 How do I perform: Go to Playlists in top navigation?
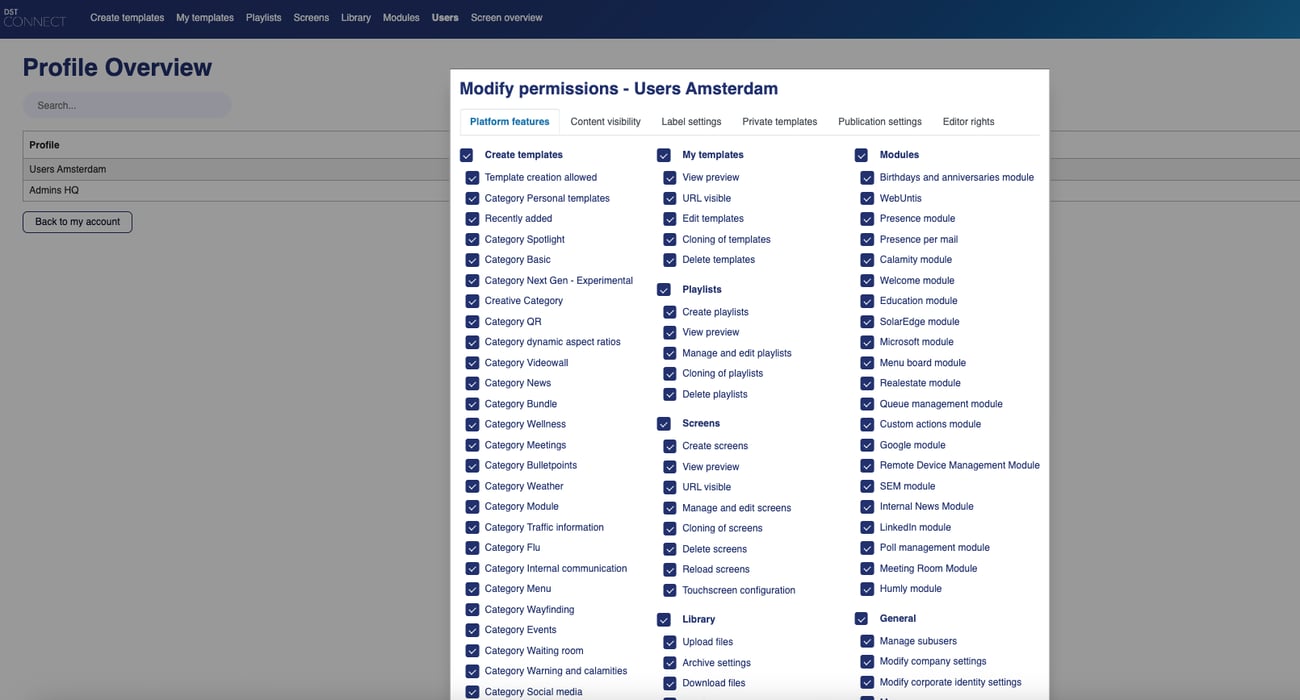264,18
